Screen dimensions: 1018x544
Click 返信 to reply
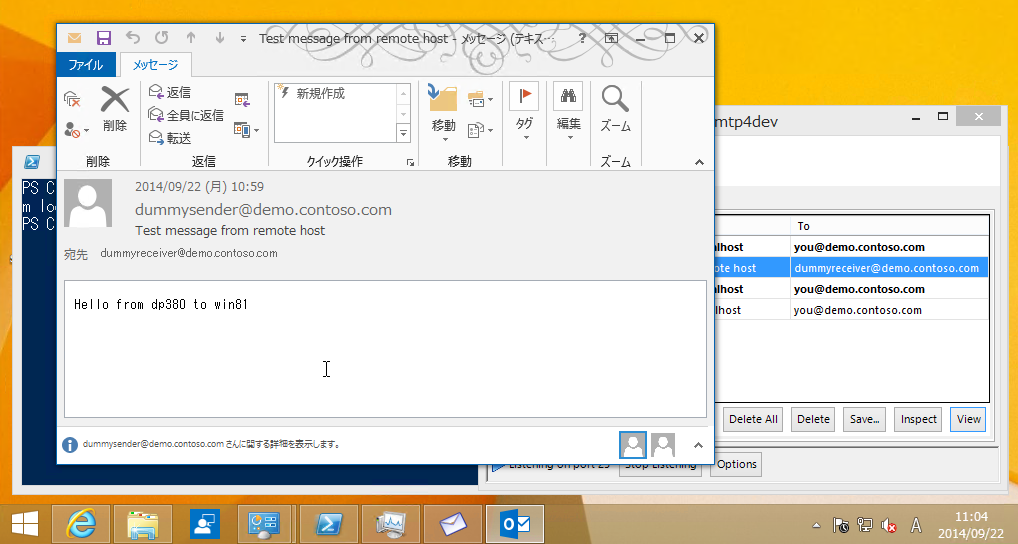coord(169,92)
